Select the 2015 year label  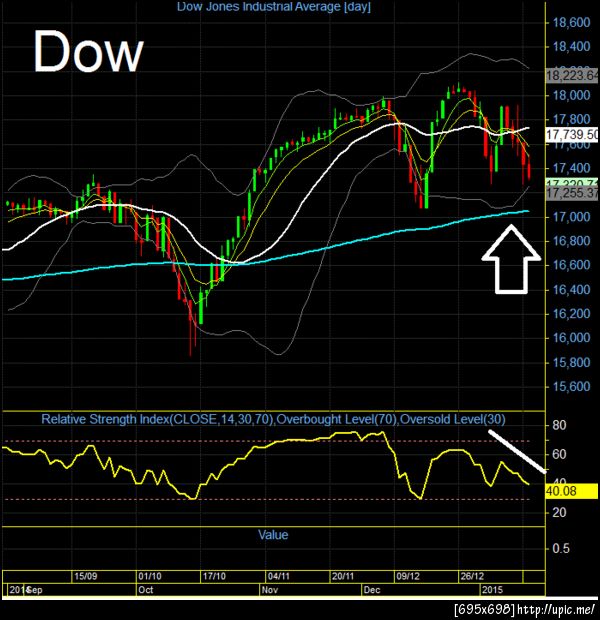tap(492, 590)
